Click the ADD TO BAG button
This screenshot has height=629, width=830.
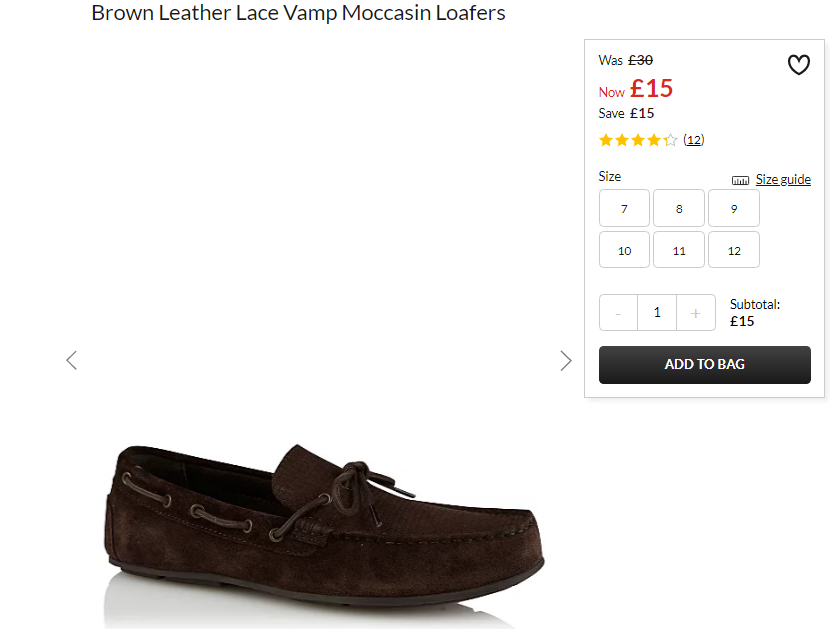coord(705,365)
